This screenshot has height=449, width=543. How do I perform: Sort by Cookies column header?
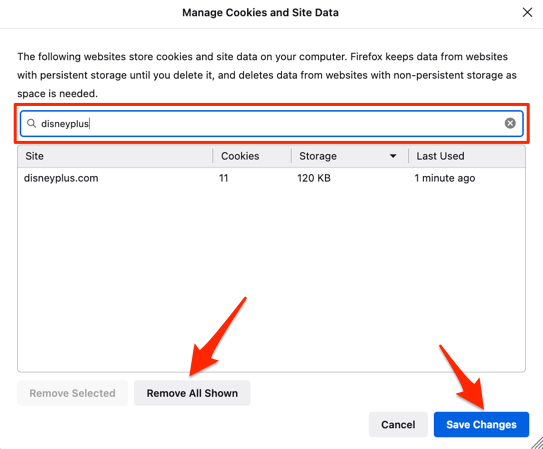[x=252, y=156]
